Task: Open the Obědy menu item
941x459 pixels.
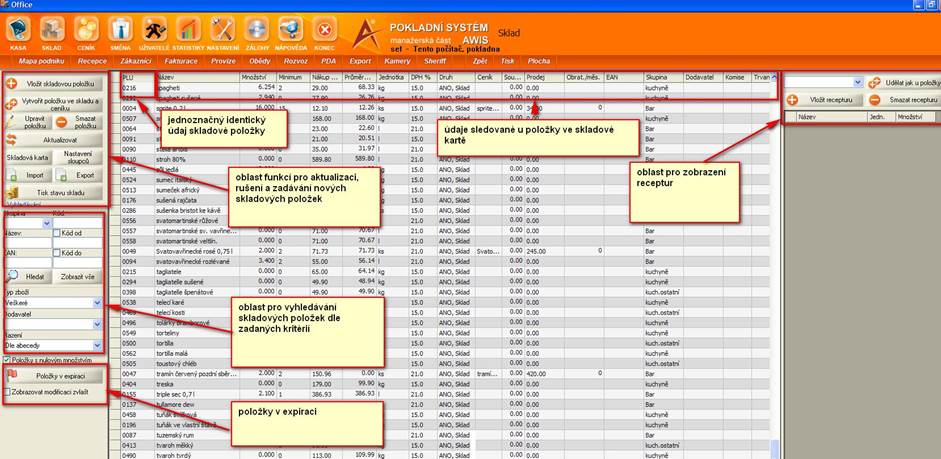Action: click(260, 61)
